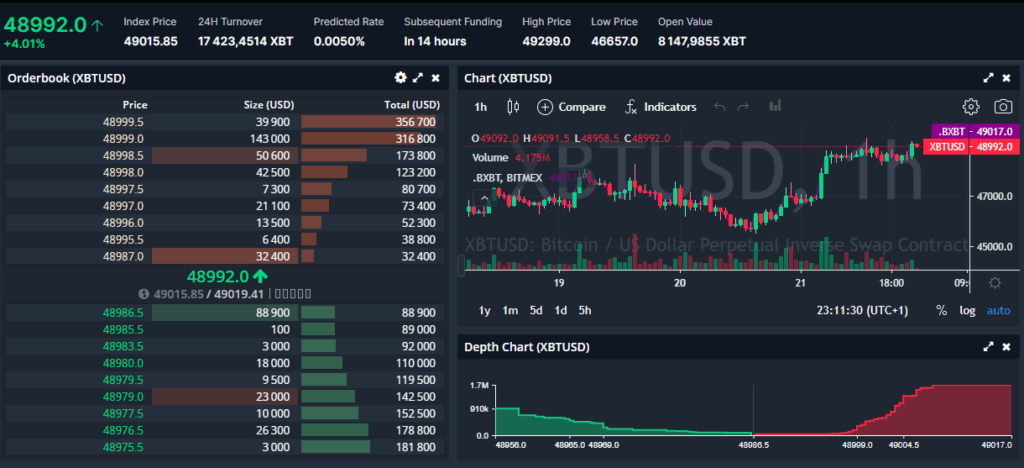Select the 1d time range
The width and height of the screenshot is (1024, 468).
(560, 311)
